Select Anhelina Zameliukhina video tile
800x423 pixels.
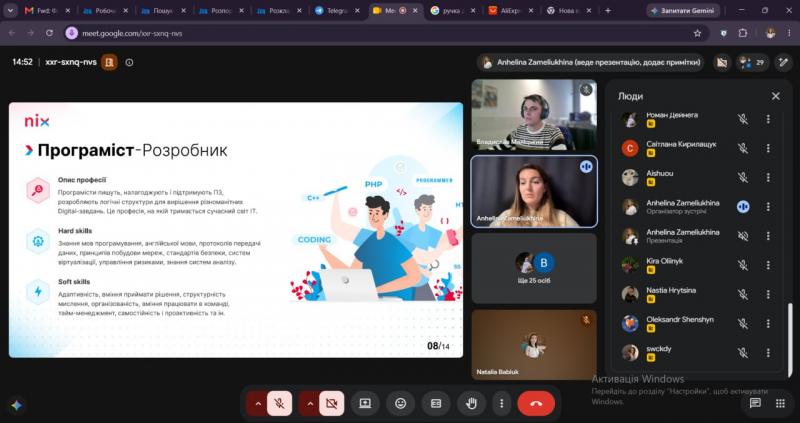click(534, 191)
